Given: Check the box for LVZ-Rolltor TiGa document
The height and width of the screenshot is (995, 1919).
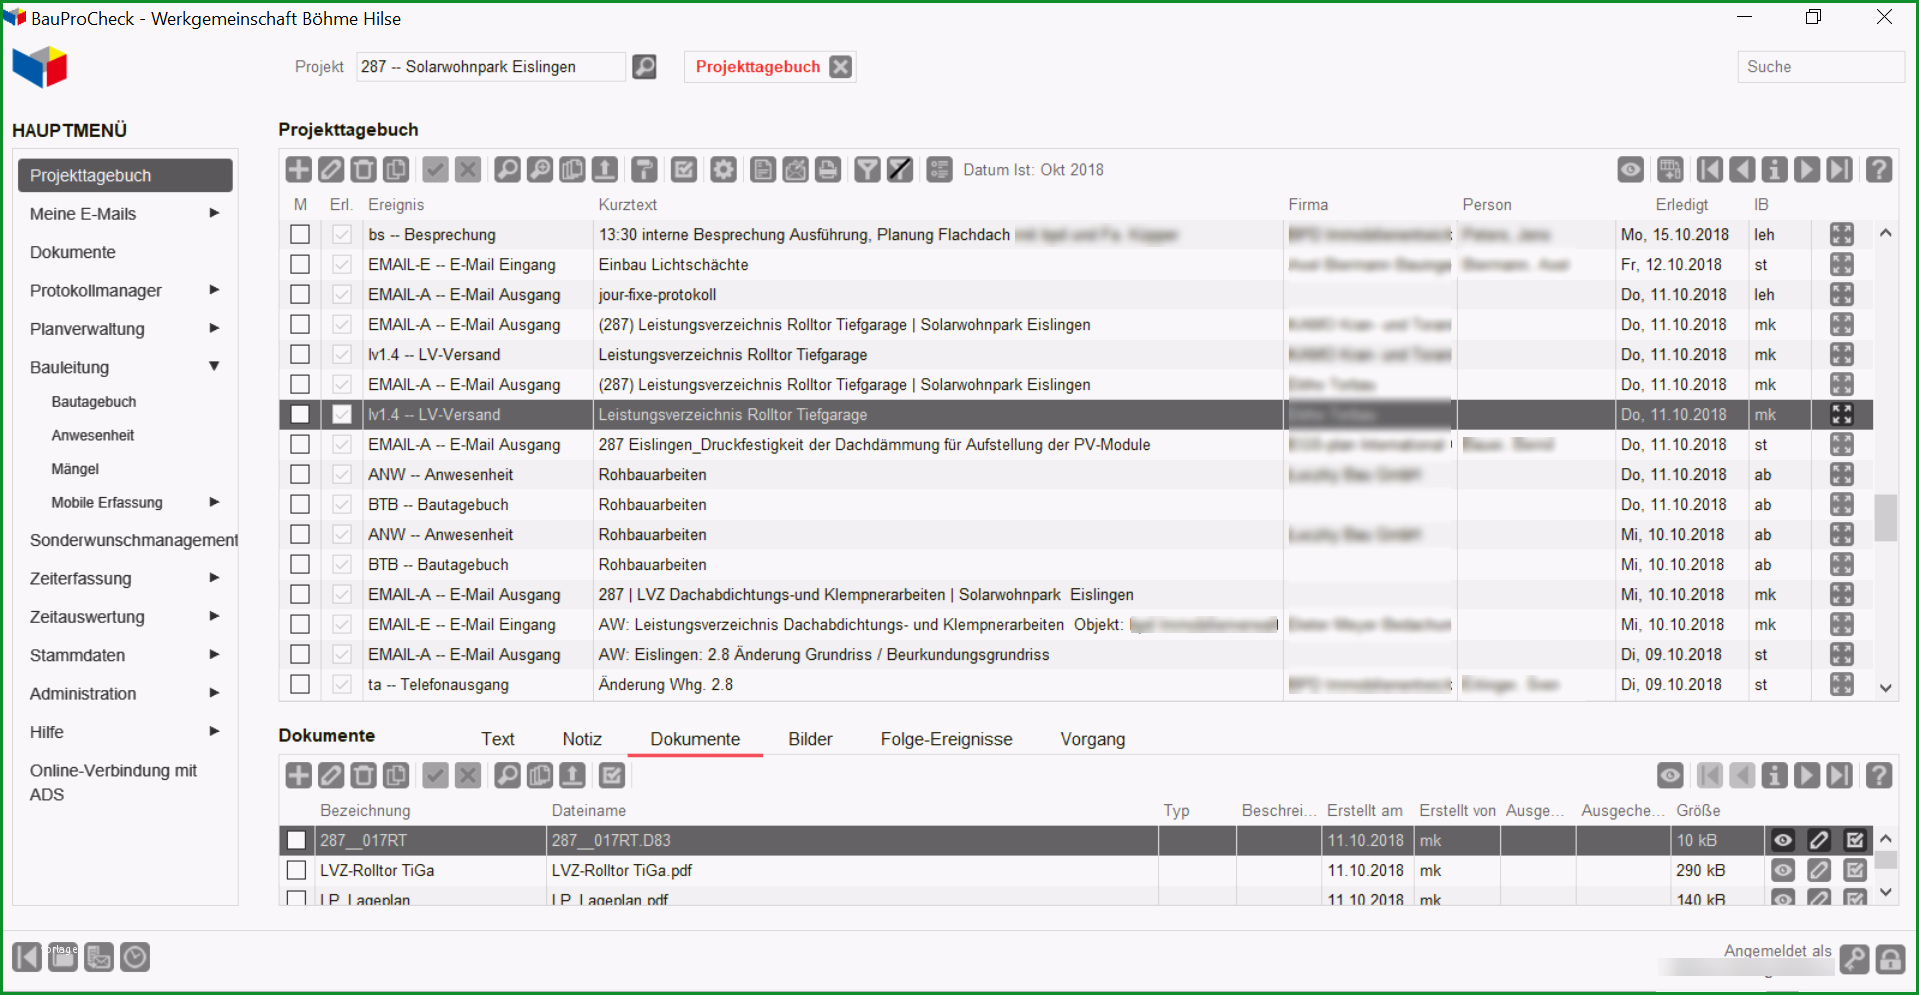Looking at the screenshot, I should point(297,870).
